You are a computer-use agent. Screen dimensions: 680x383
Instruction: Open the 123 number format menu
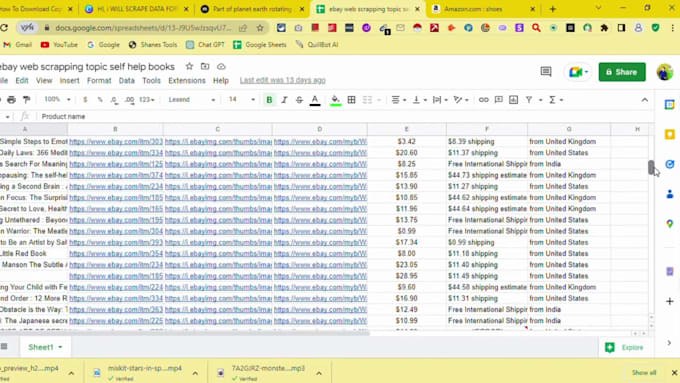(147, 100)
